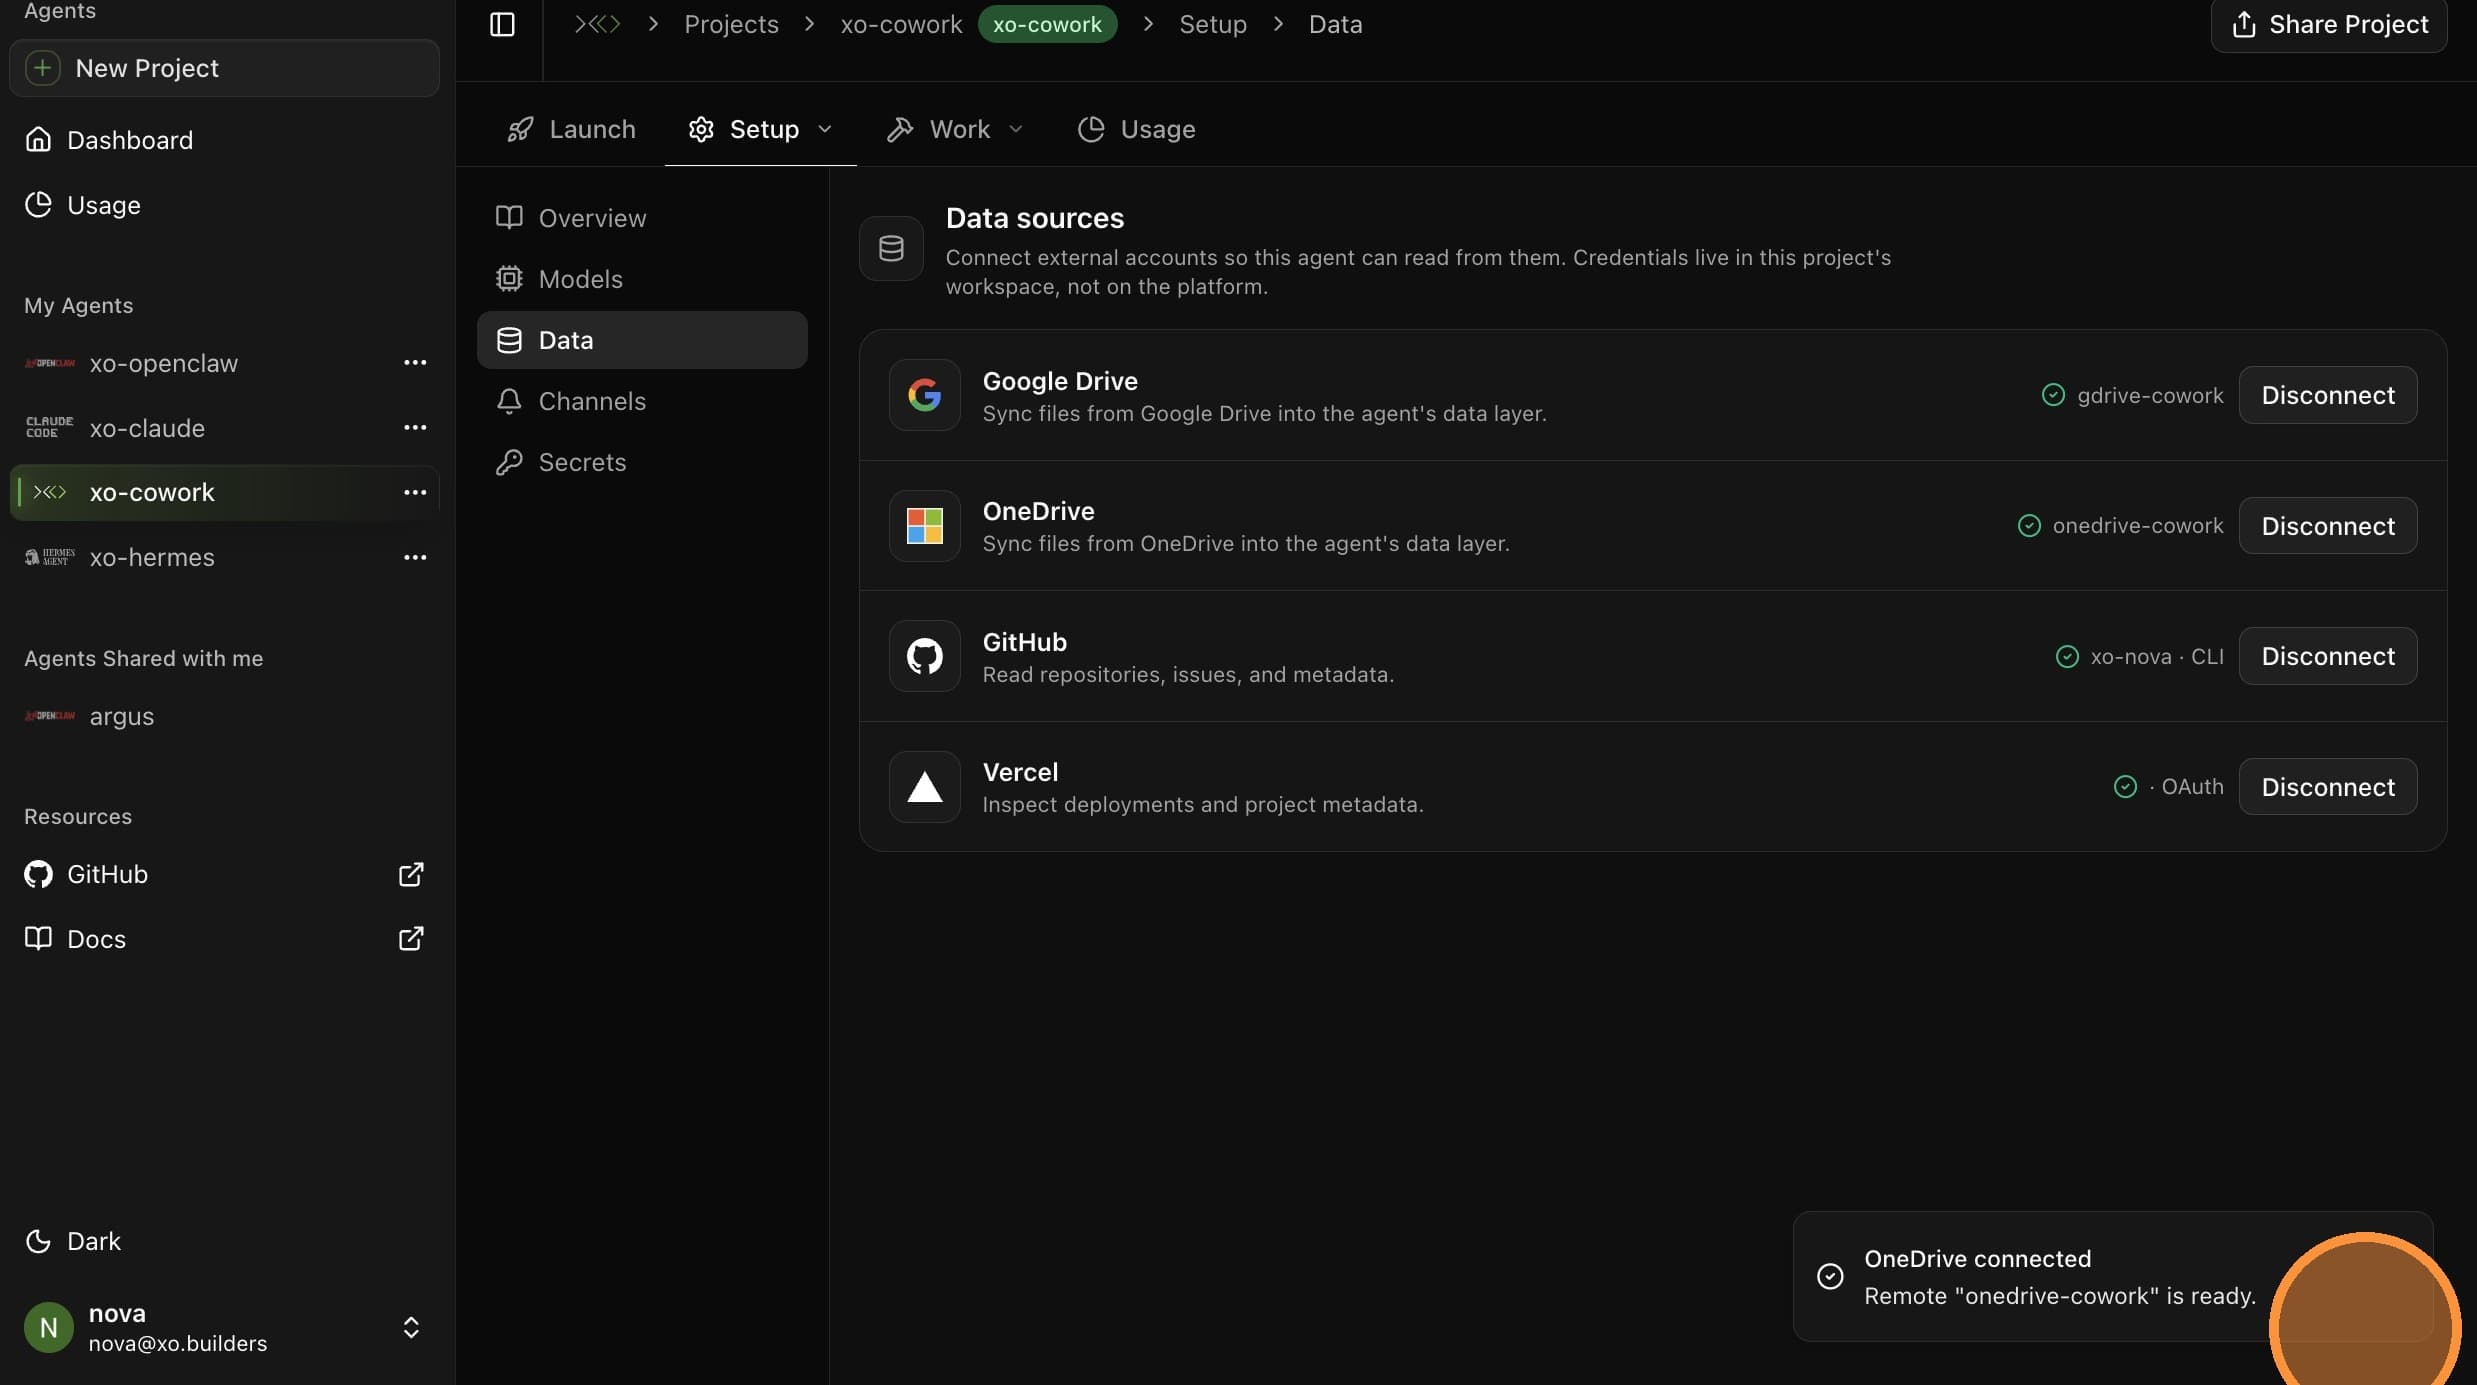Click the onedrive-cowork connected check icon
Image resolution: width=2477 pixels, height=1385 pixels.
2029,526
